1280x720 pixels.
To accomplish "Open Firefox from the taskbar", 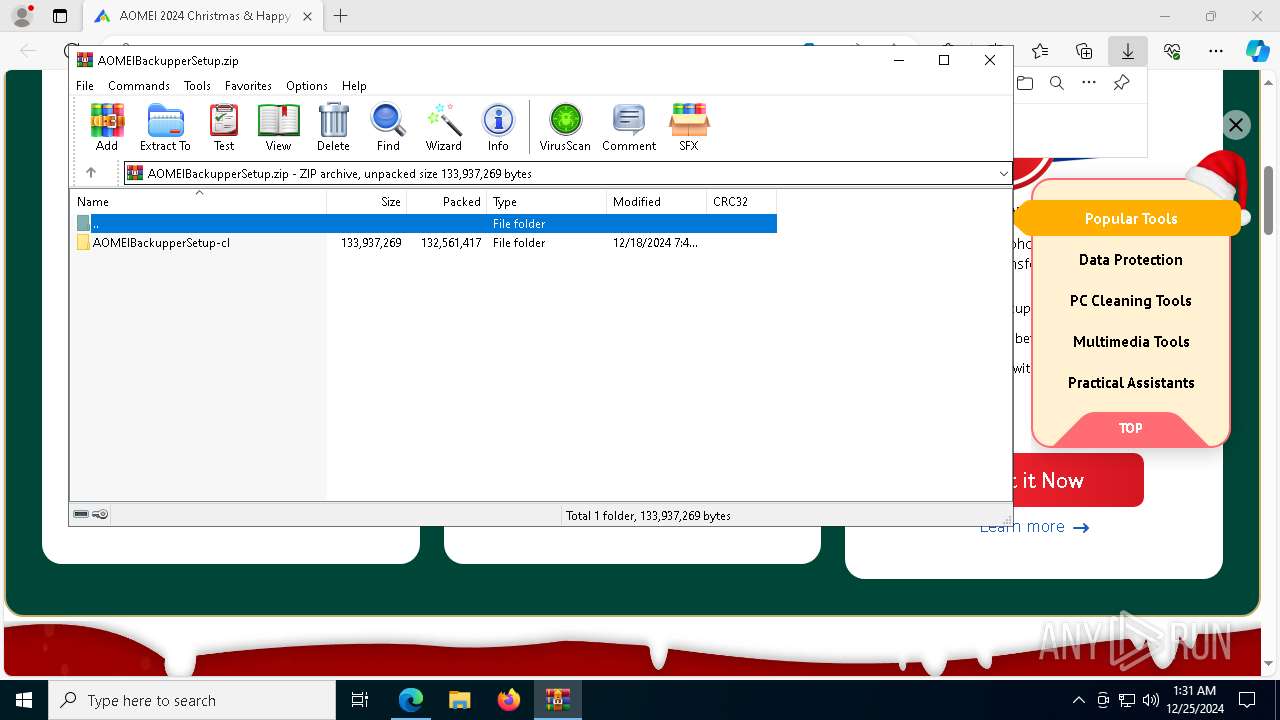I will pyautogui.click(x=509, y=700).
